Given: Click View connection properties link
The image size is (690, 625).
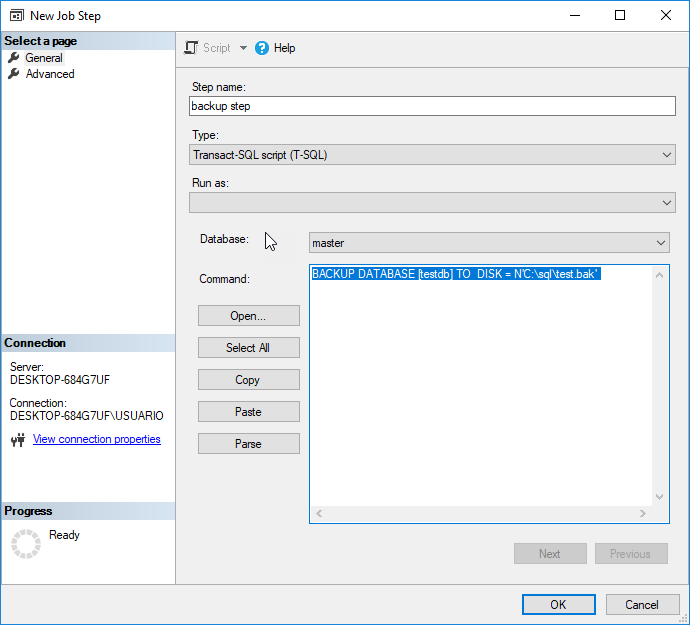Looking at the screenshot, I should (x=96, y=440).
